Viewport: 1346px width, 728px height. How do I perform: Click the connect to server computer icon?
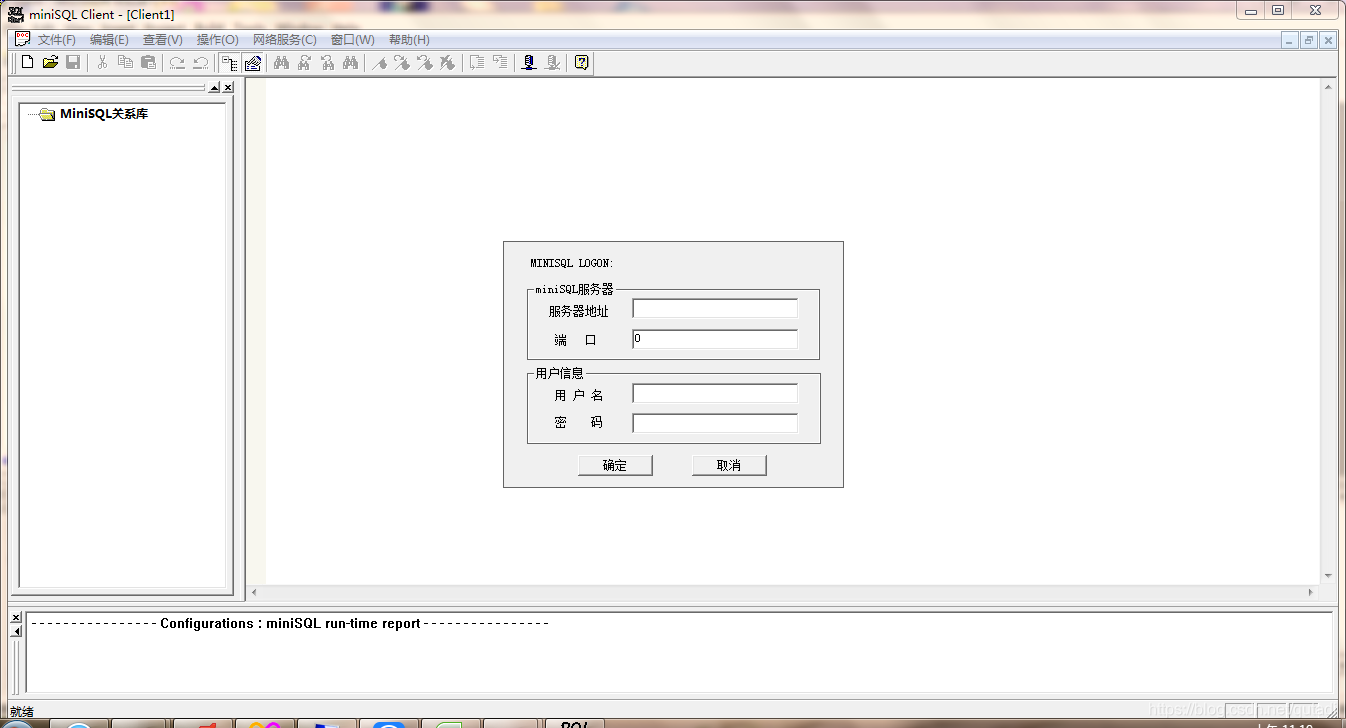tap(529, 62)
